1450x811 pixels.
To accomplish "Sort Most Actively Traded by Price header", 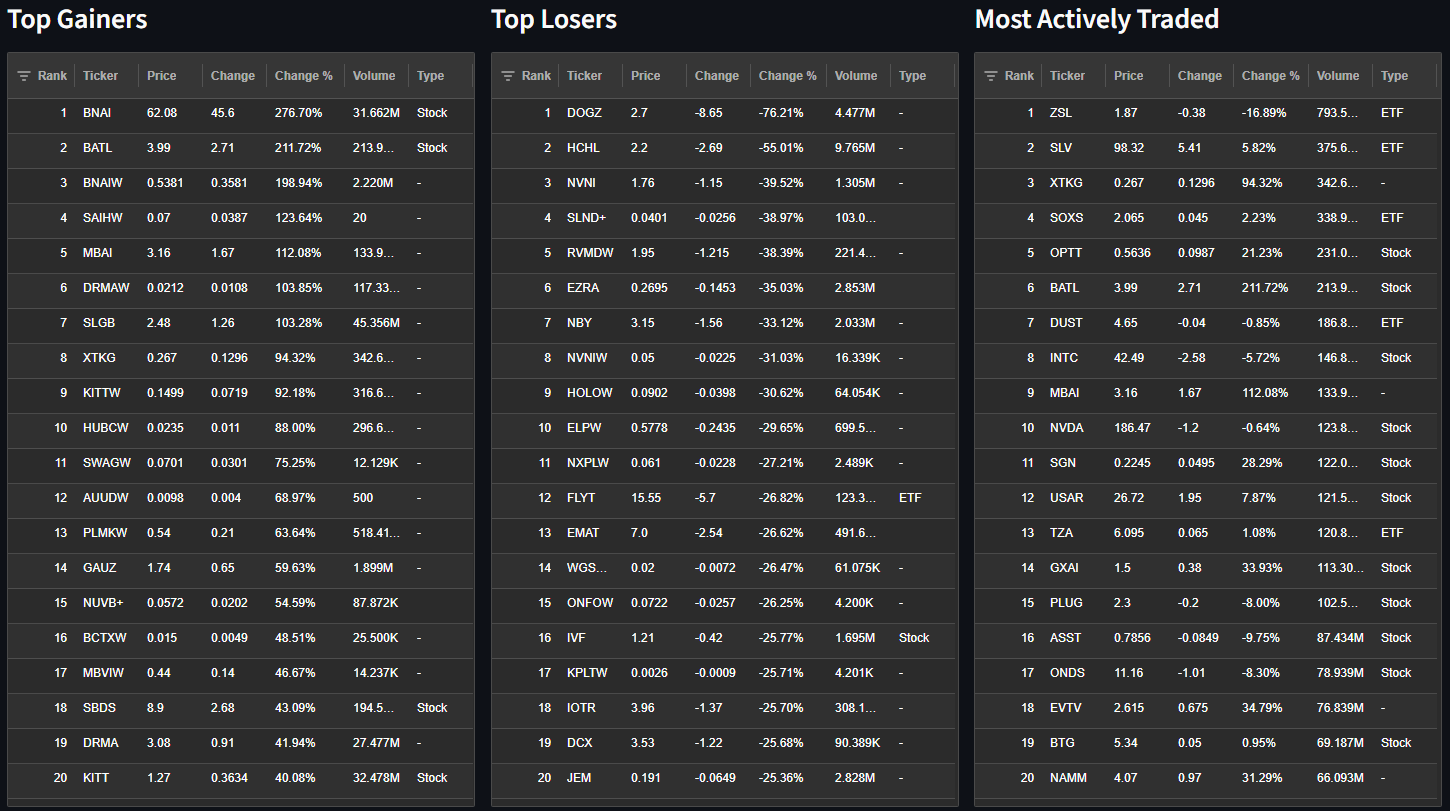I will coord(1129,76).
